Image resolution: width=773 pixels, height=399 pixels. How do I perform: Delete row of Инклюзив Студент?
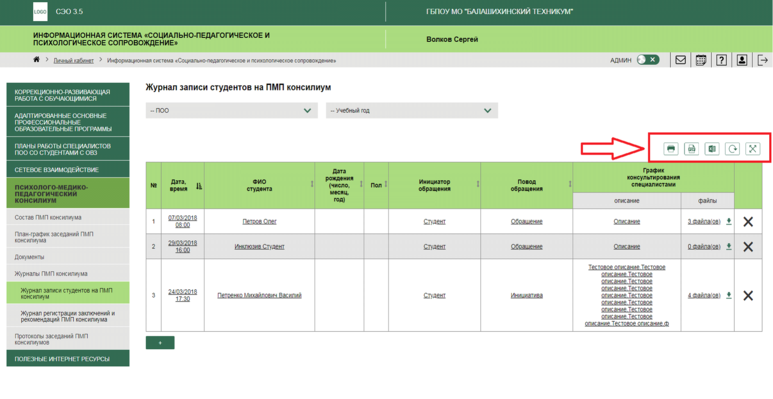(x=748, y=247)
